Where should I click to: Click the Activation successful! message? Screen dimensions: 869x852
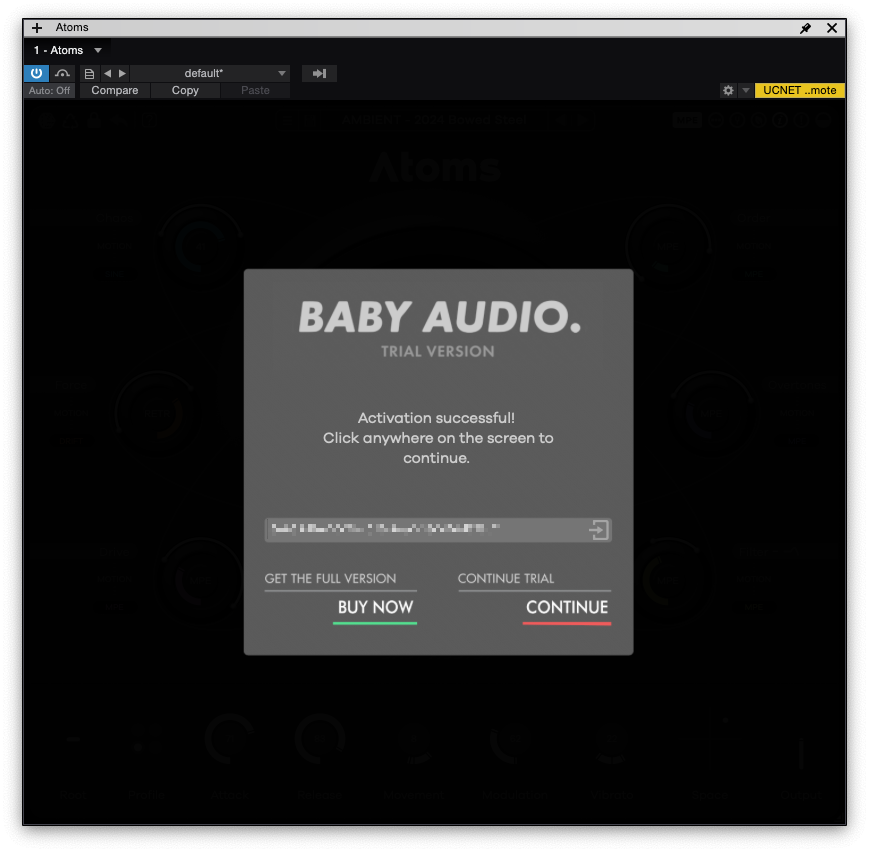[436, 418]
